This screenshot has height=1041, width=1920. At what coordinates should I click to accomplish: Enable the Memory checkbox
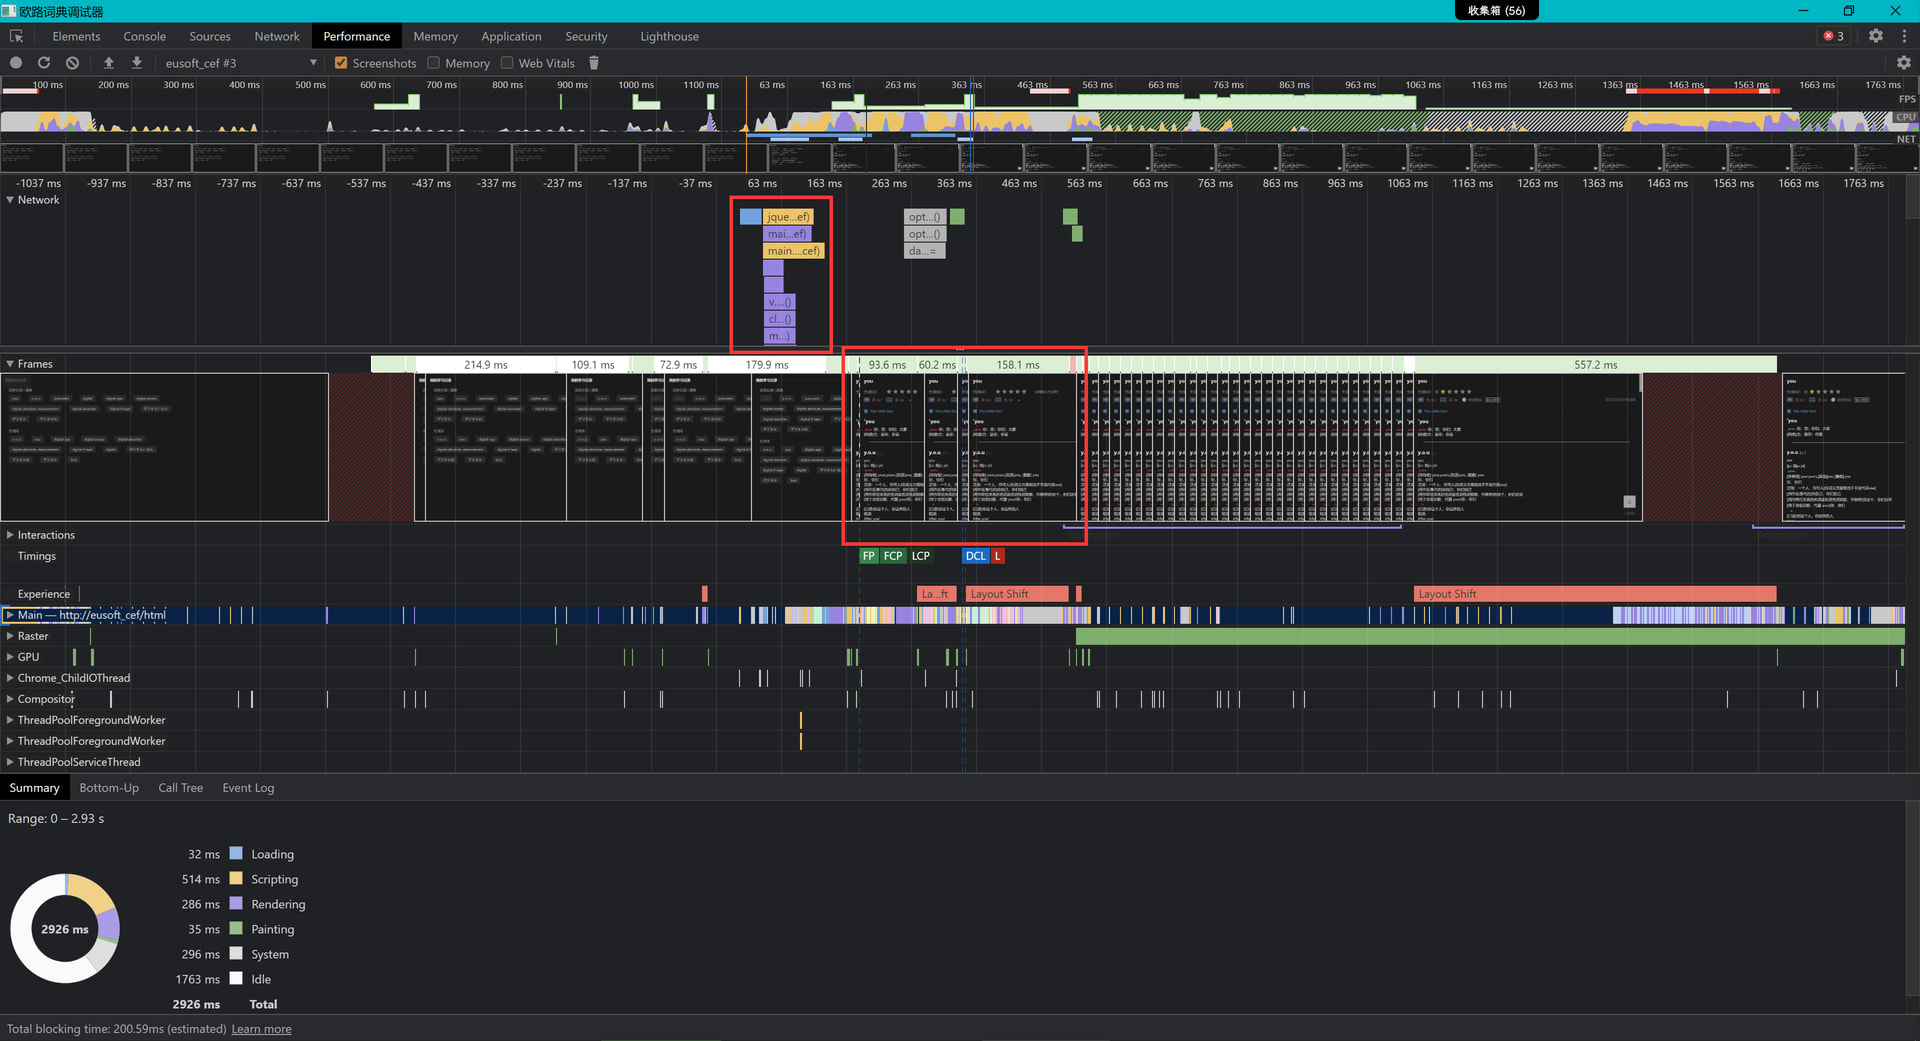pos(434,63)
